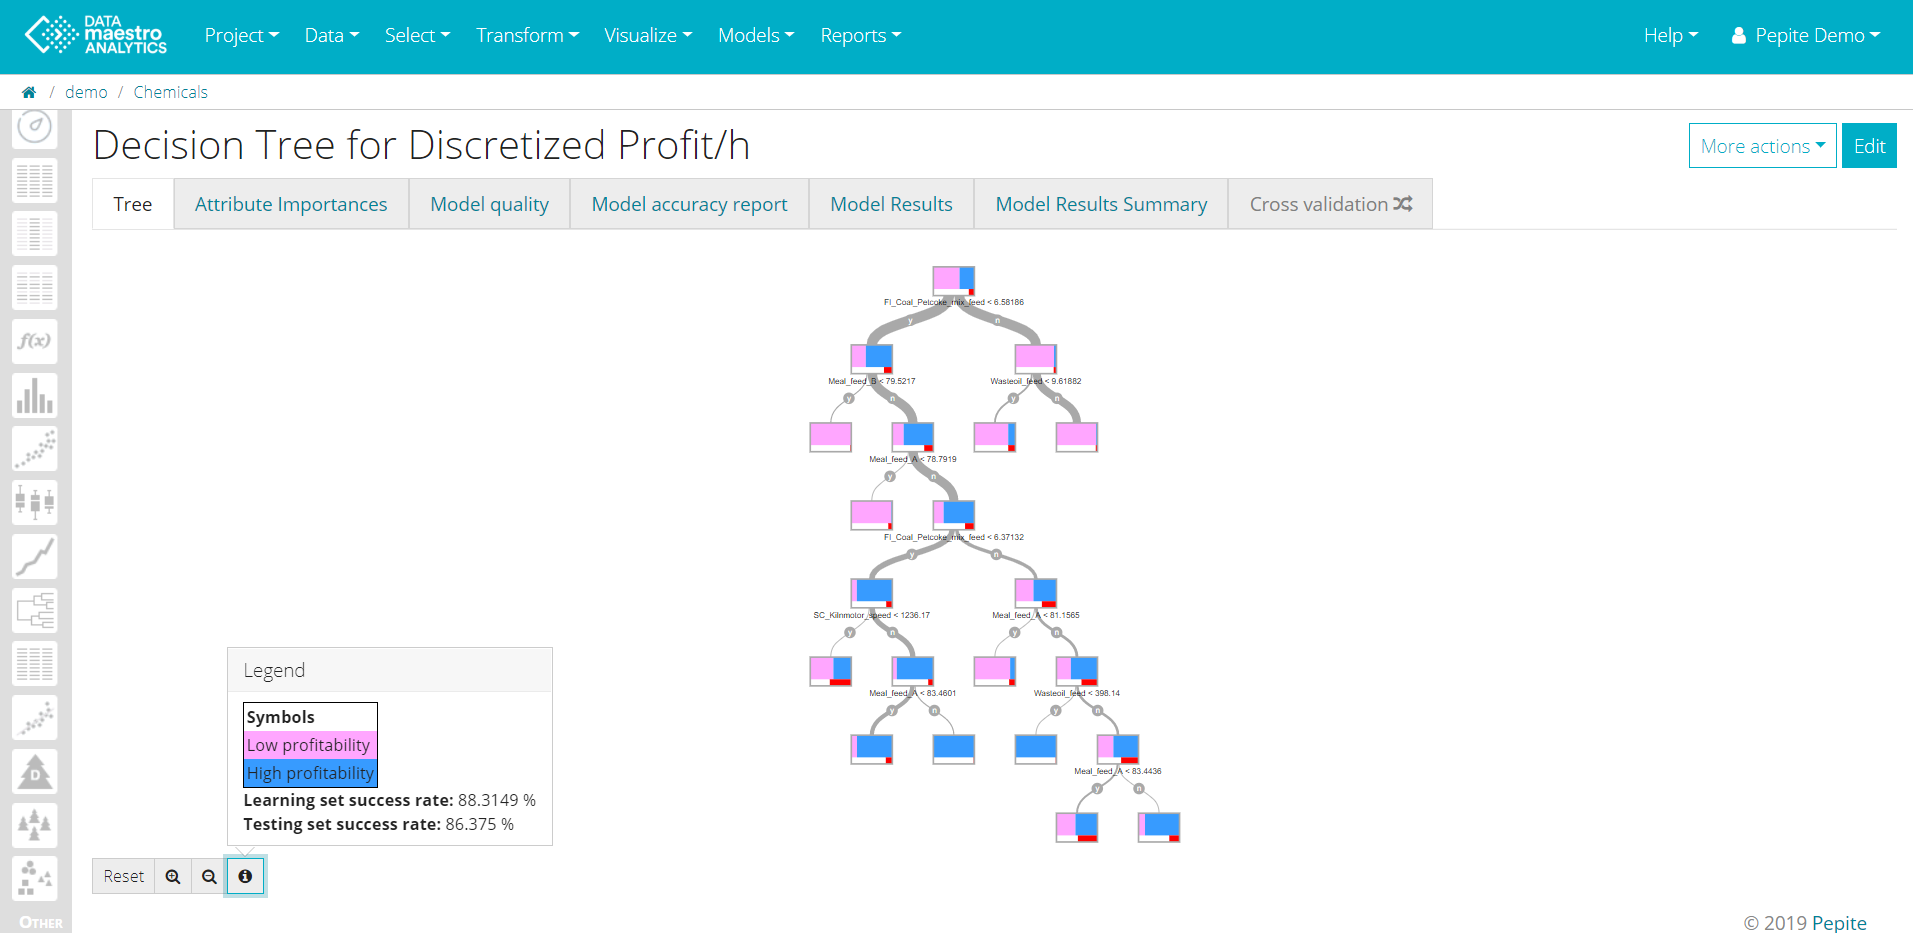
Task: Switch to the Attribute Importances tab
Action: tap(291, 204)
